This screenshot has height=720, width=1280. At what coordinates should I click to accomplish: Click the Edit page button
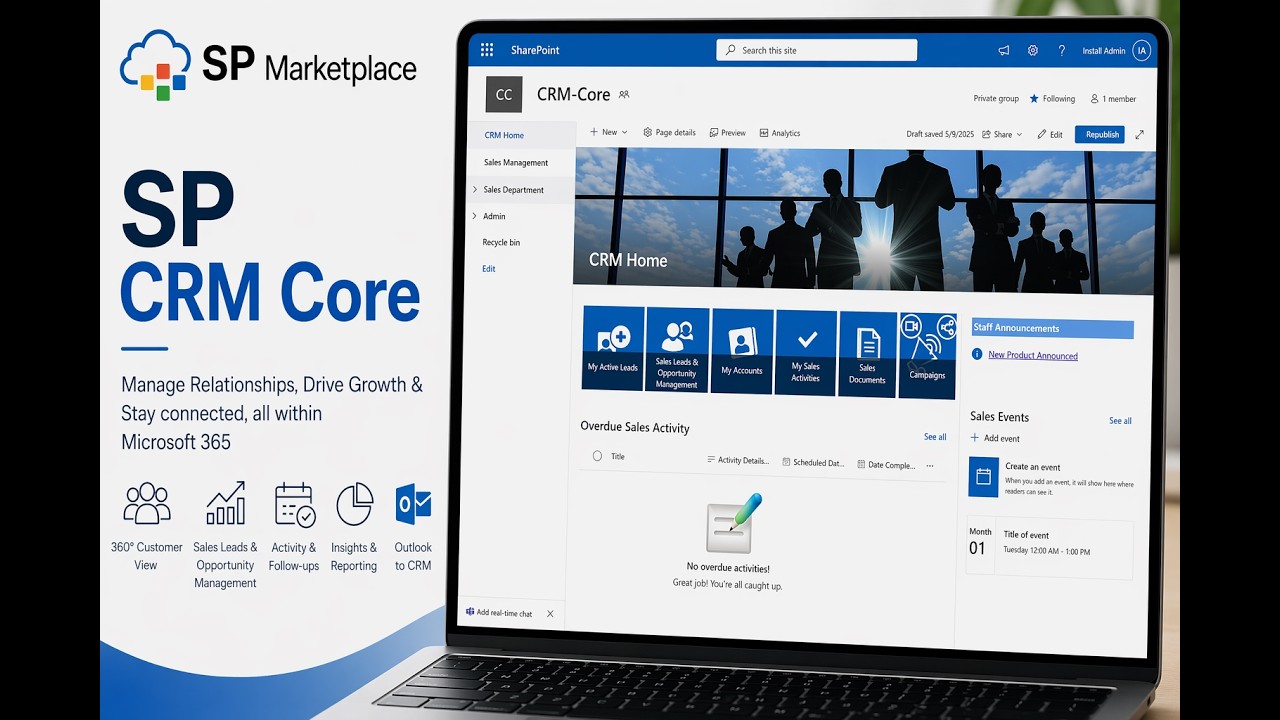pos(1050,134)
